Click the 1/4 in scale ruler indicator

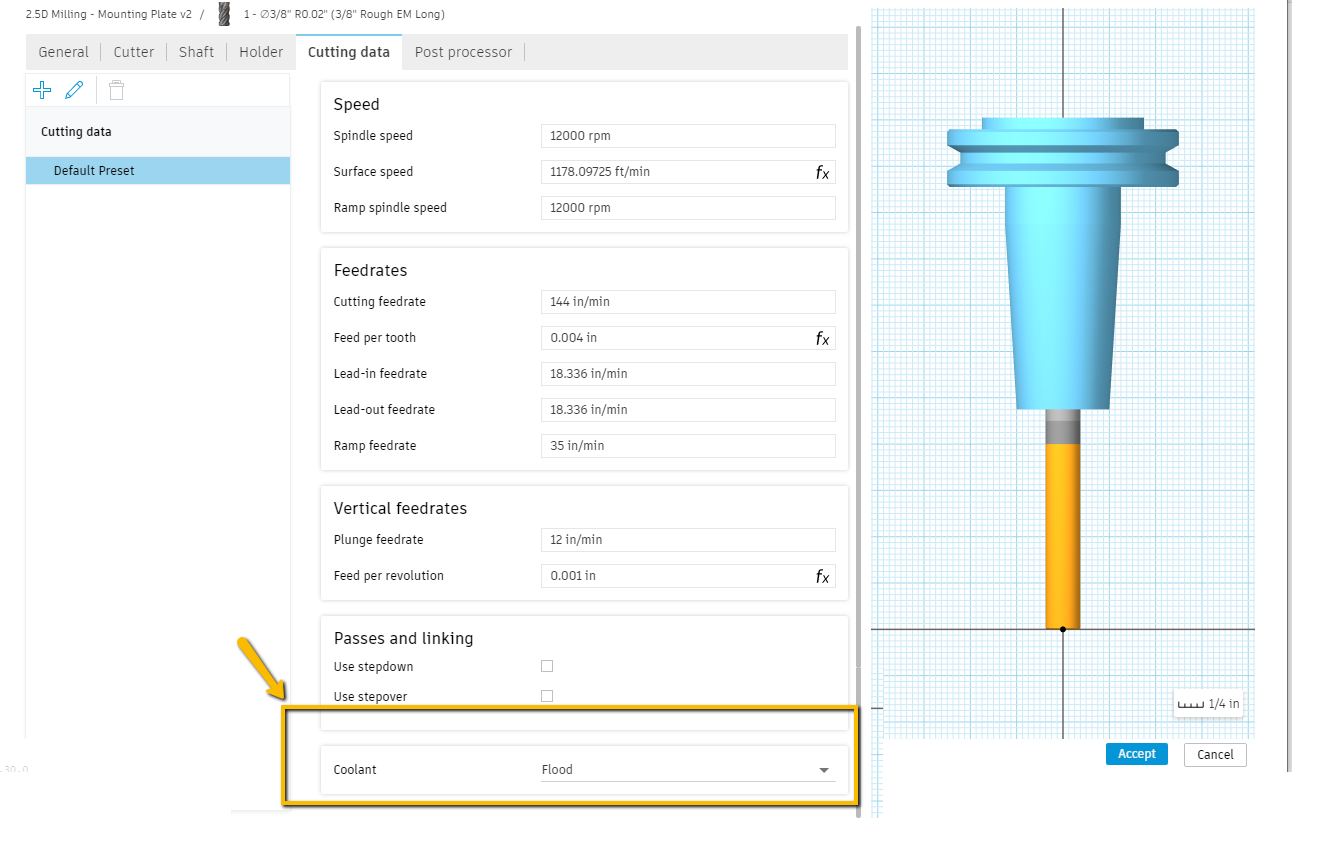point(1208,704)
